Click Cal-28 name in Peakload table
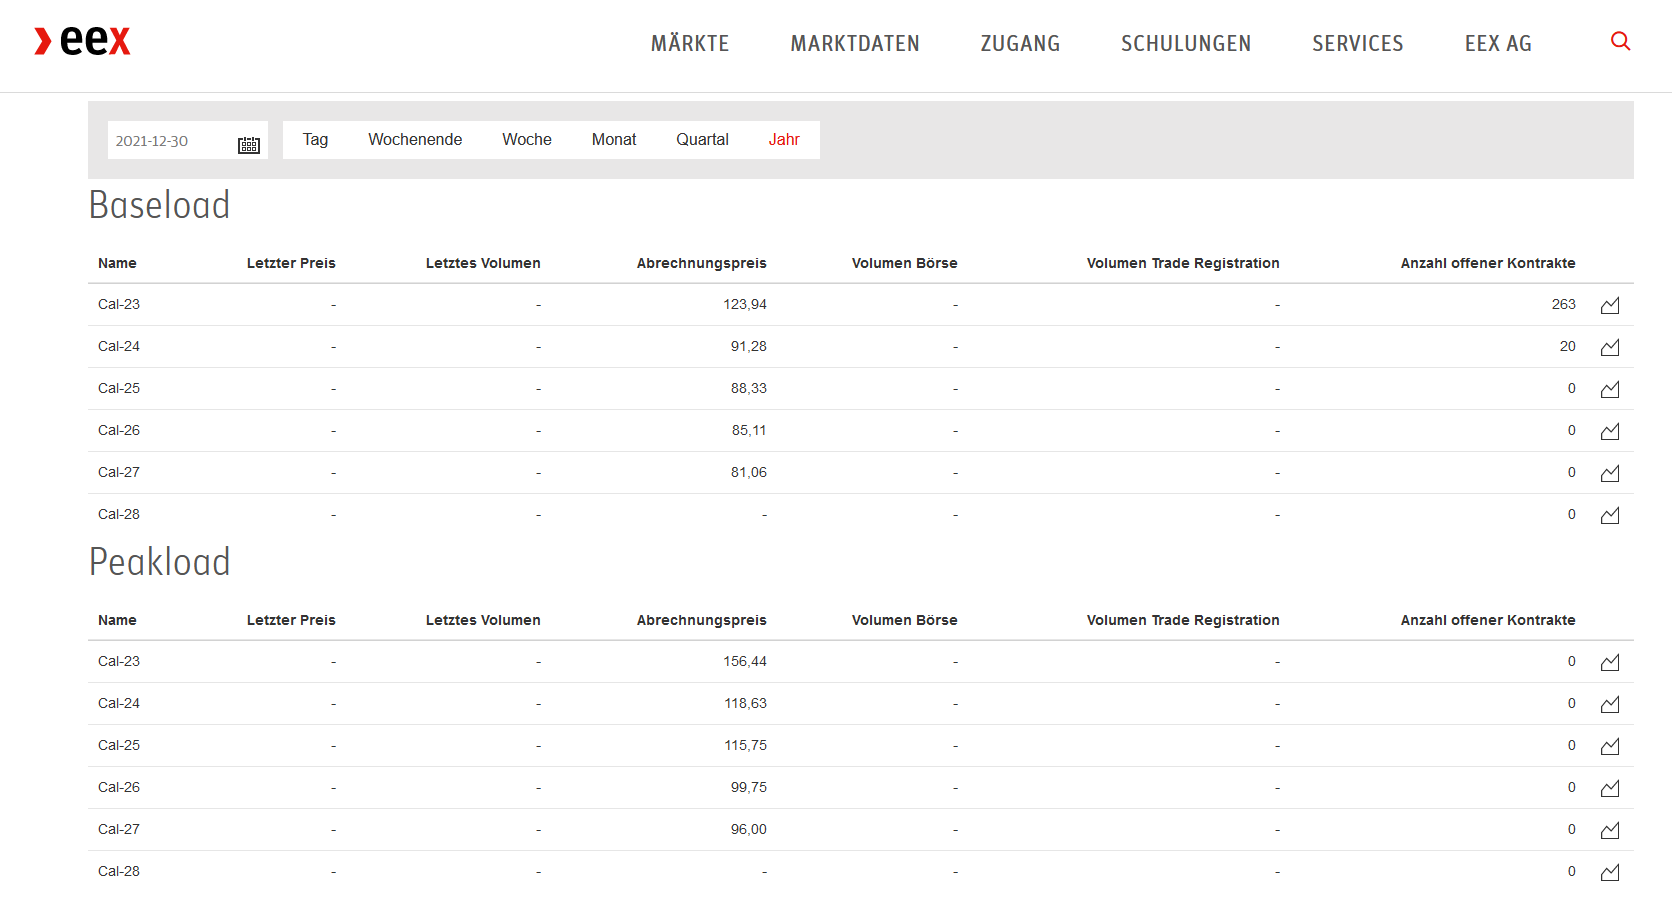 [119, 871]
